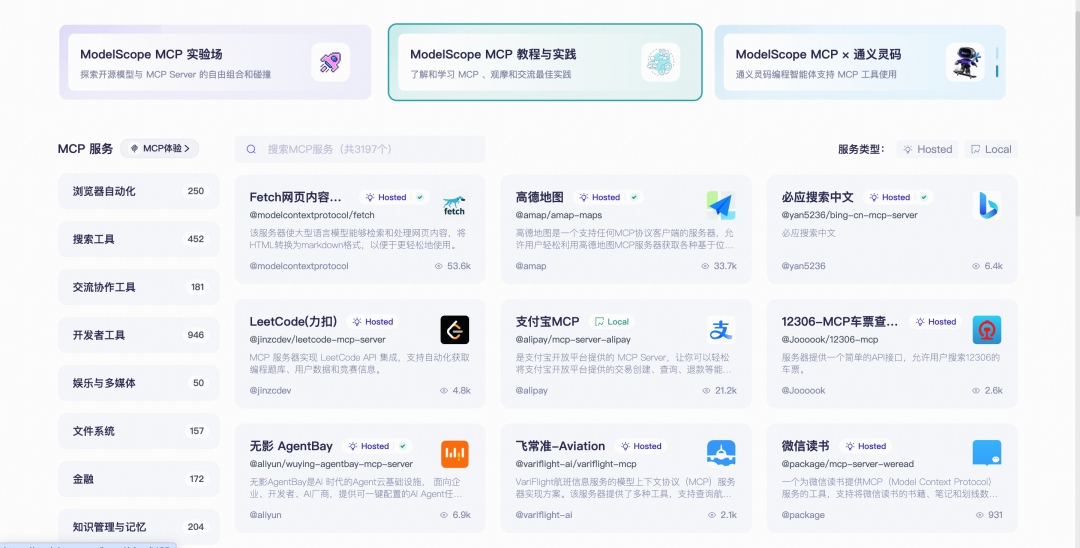Image resolution: width=1080 pixels, height=548 pixels.
Task: Open the 必应搜索中文 card title
Action: [818, 197]
